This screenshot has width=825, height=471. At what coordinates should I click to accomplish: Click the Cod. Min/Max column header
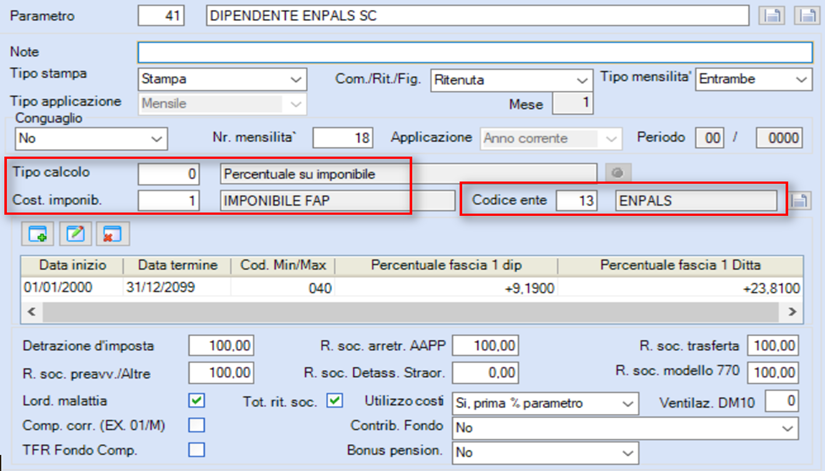(283, 265)
